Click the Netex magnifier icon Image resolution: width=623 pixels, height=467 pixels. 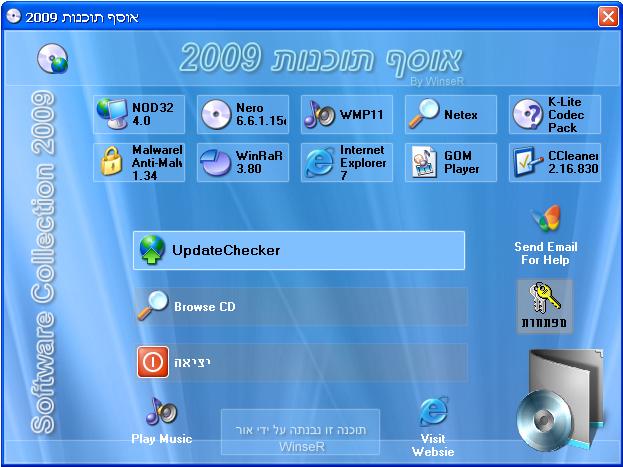point(424,114)
